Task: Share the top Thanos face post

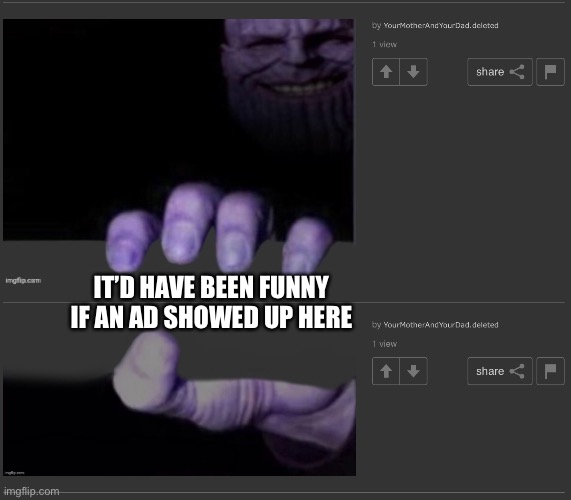Action: pos(500,72)
